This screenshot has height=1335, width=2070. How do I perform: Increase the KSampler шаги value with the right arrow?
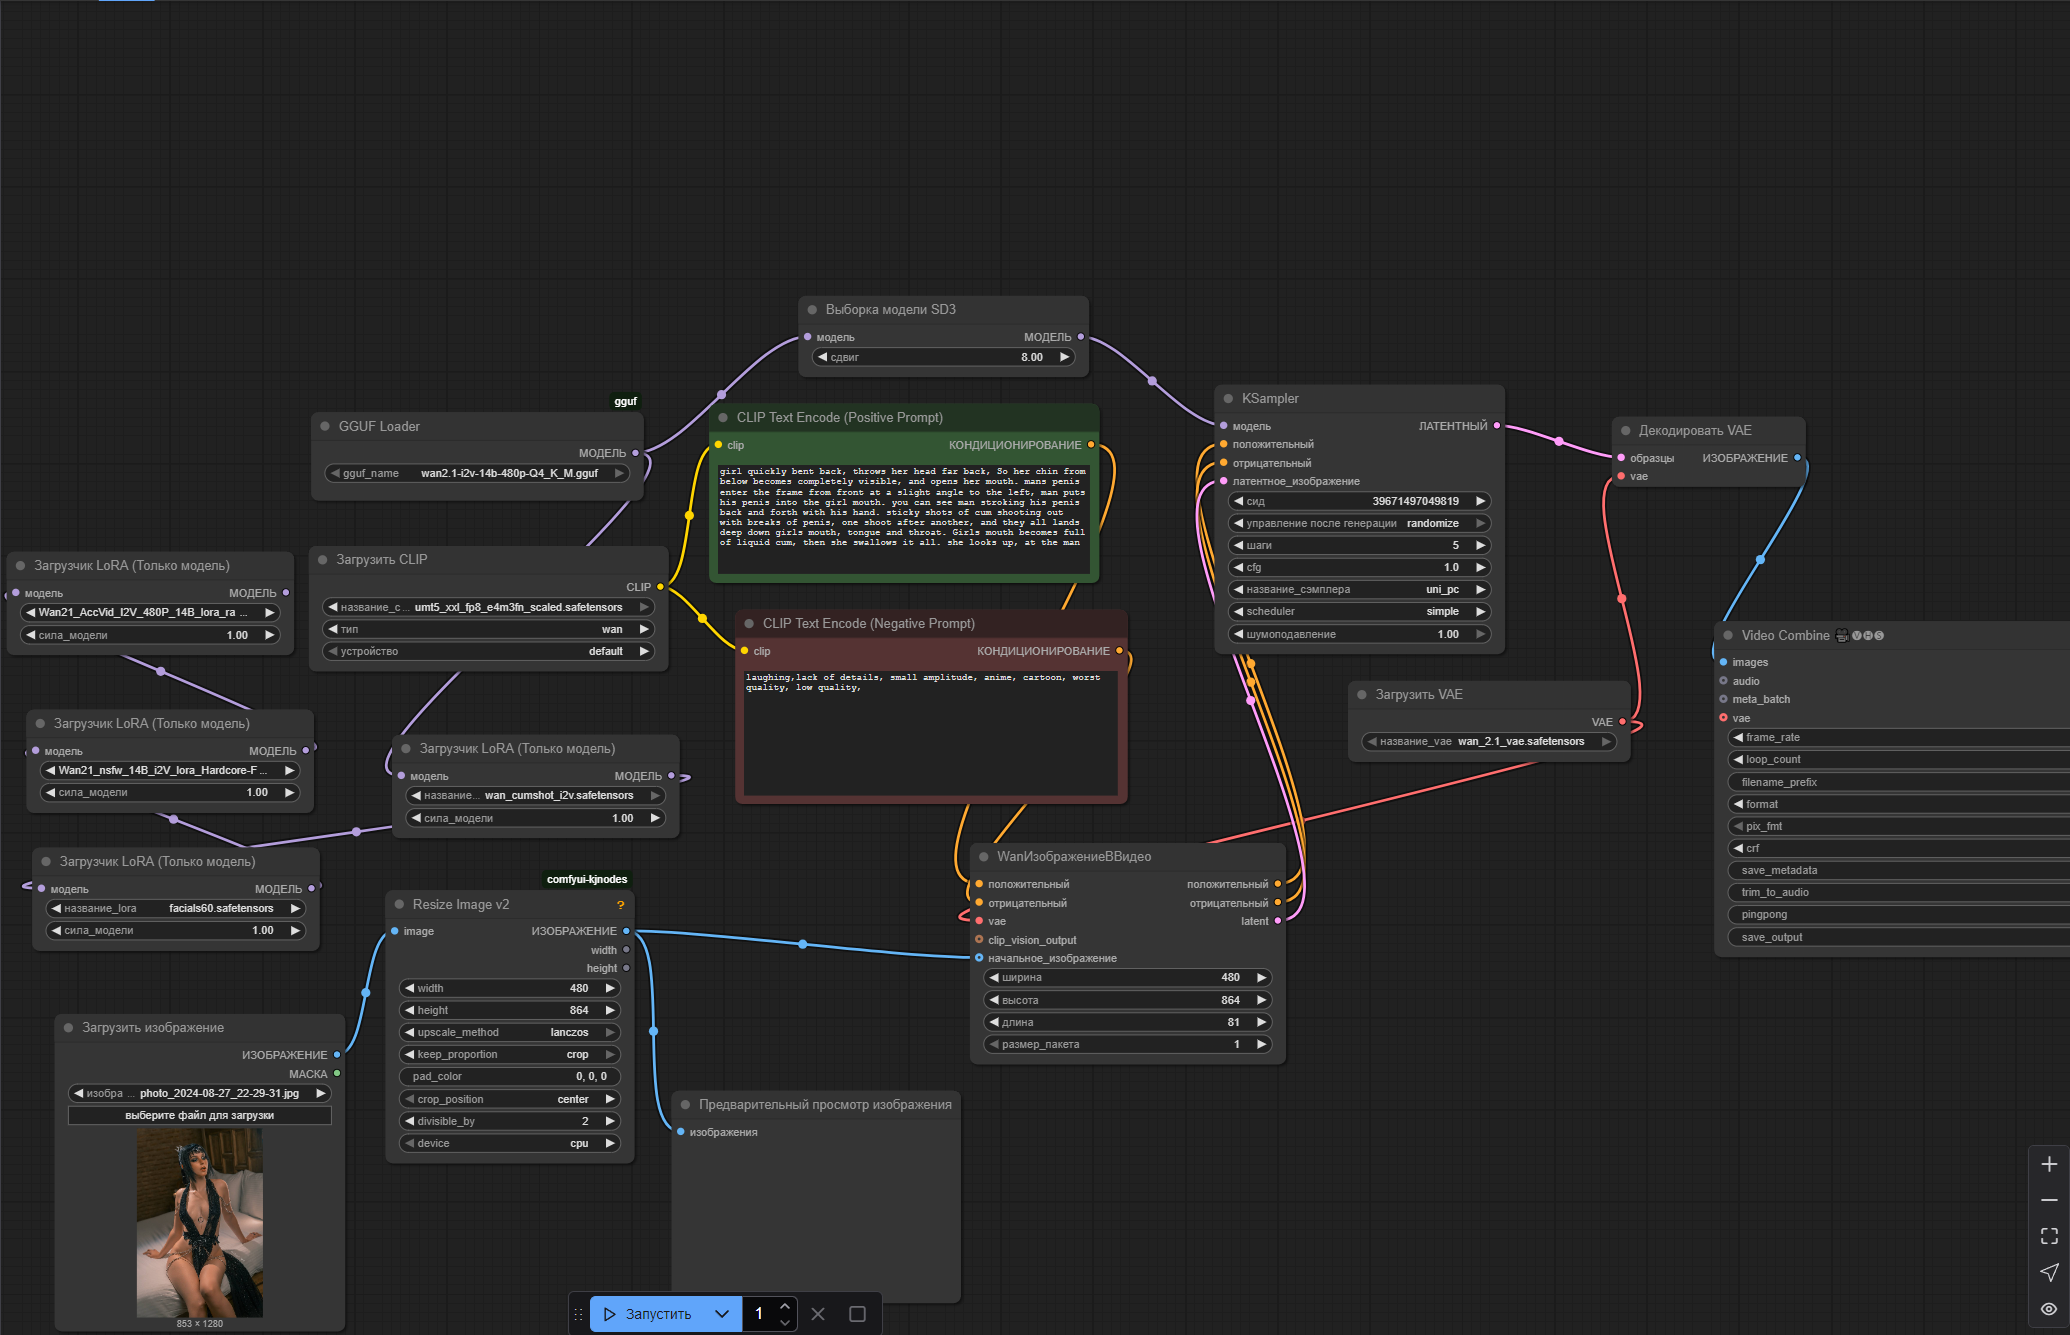pos(1480,545)
